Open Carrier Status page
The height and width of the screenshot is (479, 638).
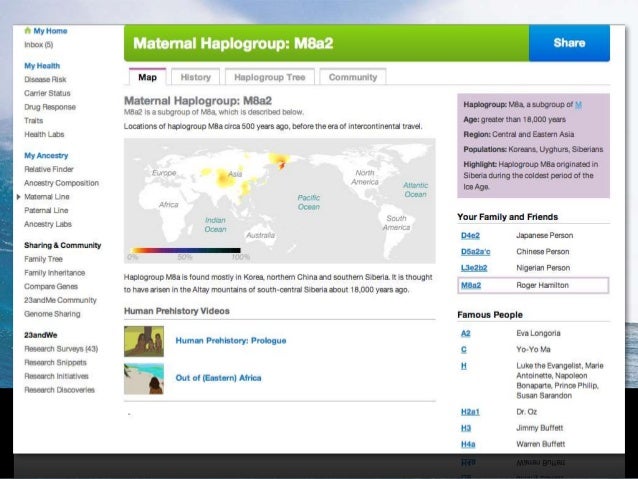[x=47, y=93]
